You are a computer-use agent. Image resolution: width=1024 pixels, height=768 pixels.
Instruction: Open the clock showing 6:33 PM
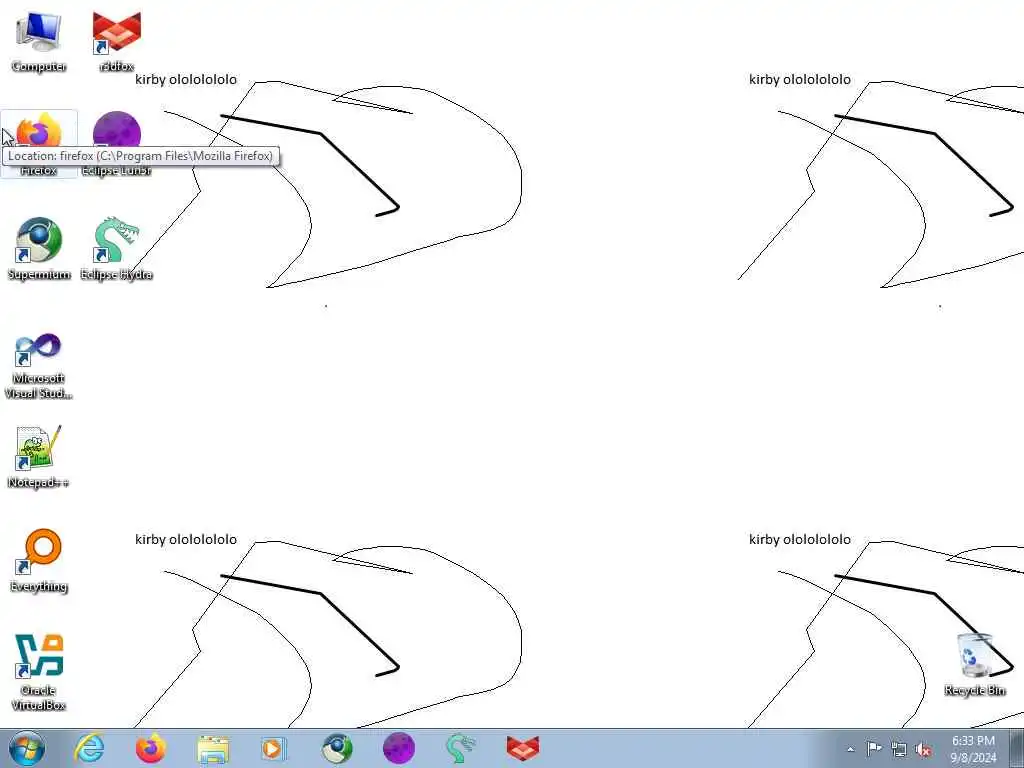click(x=973, y=748)
